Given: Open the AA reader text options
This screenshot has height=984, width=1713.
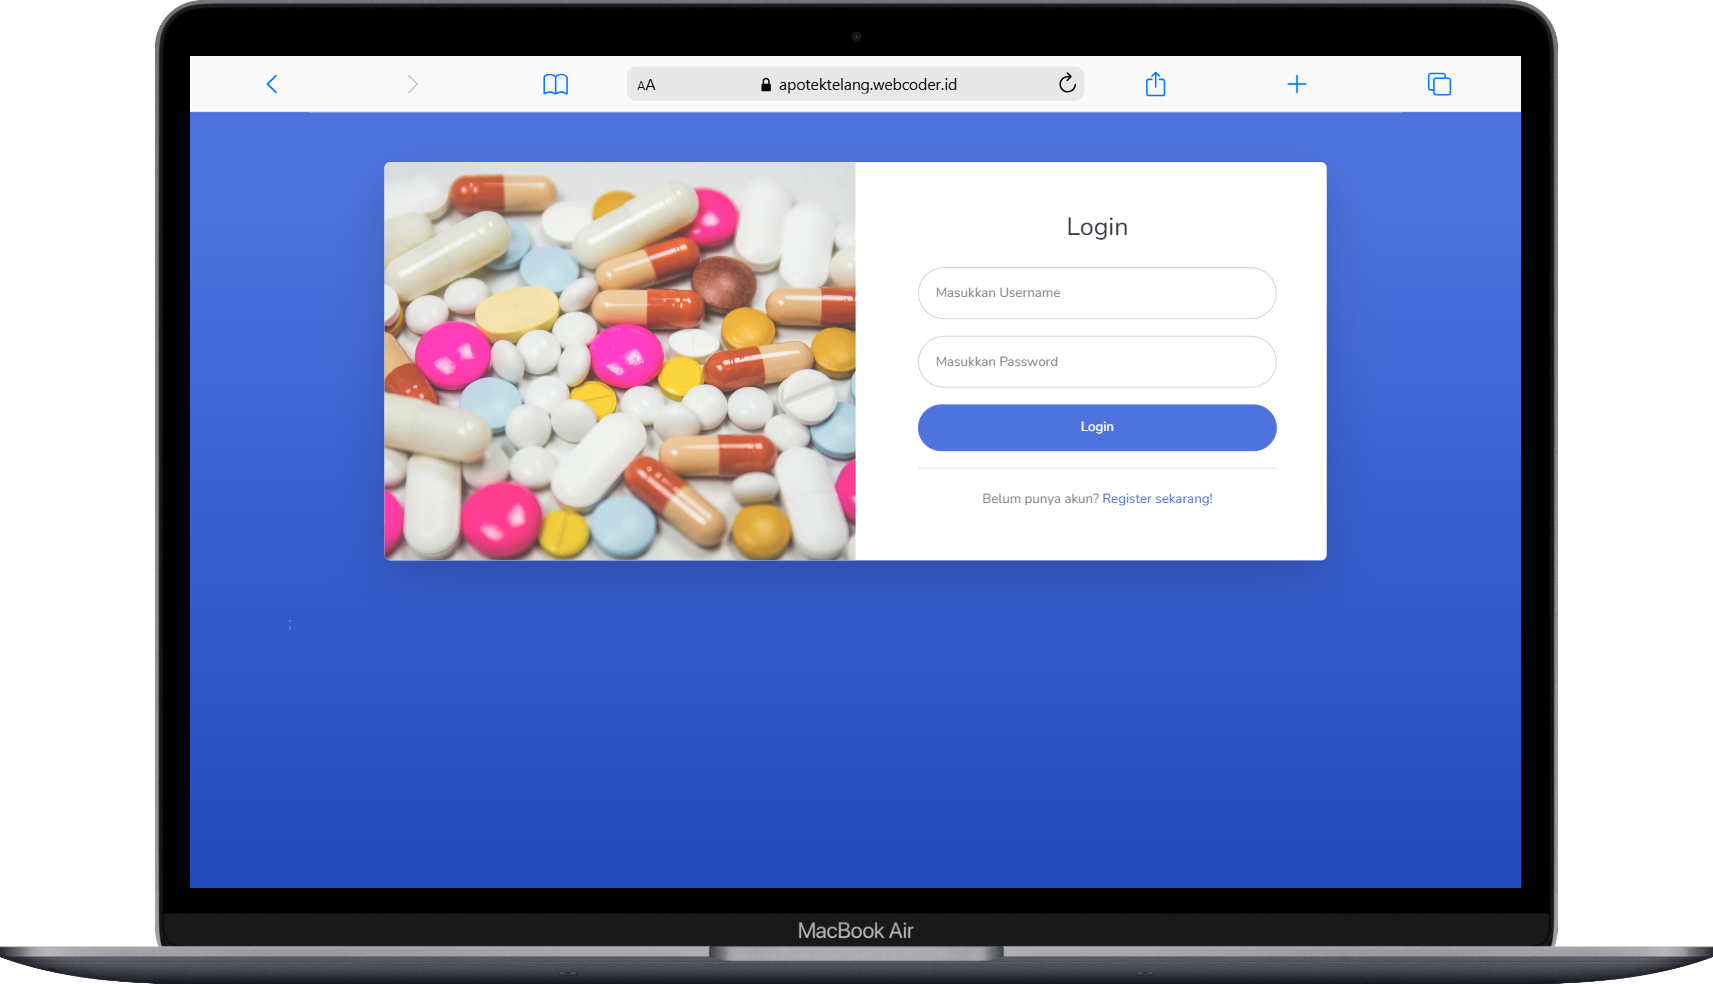Looking at the screenshot, I should tap(647, 85).
